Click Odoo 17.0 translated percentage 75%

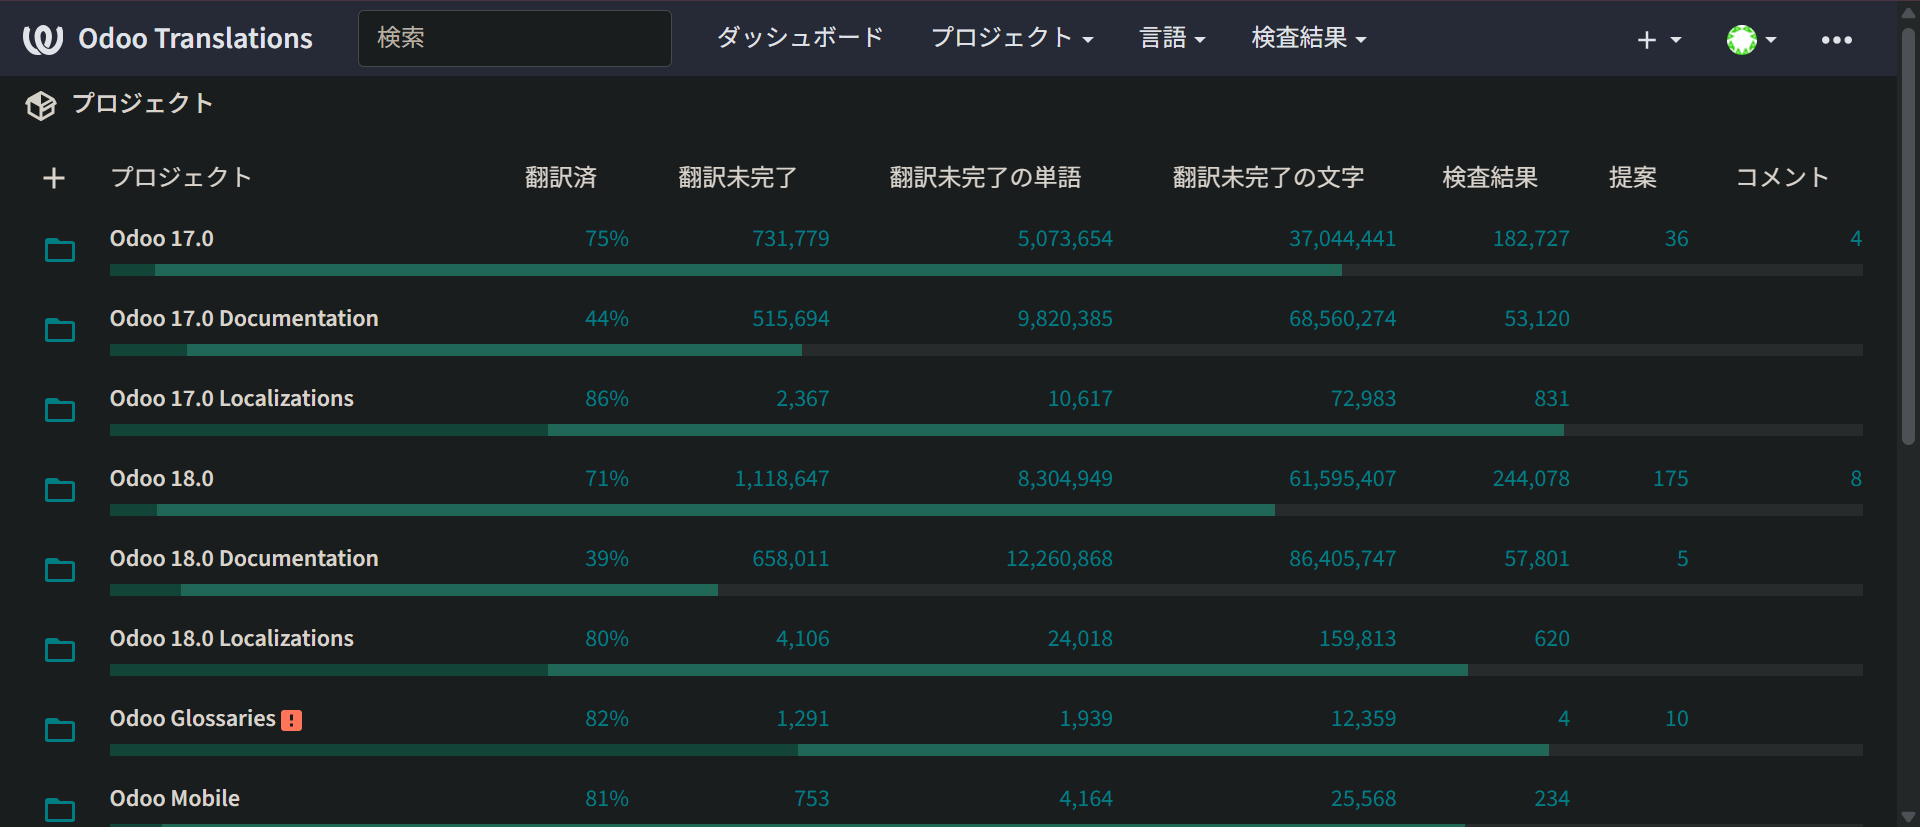pos(607,239)
